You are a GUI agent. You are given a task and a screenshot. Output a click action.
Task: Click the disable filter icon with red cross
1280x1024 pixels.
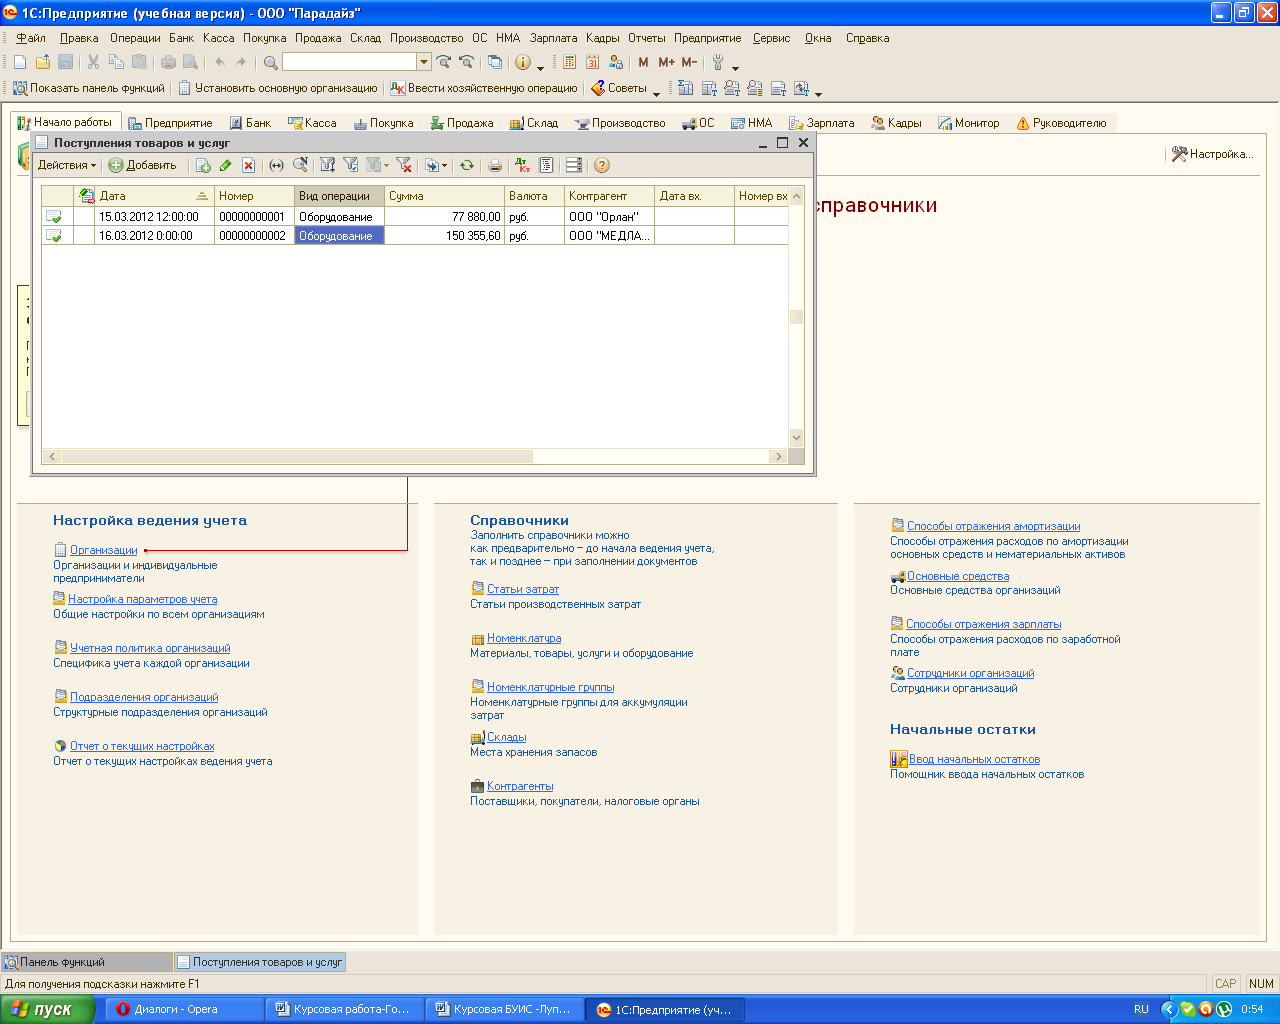[x=404, y=166]
